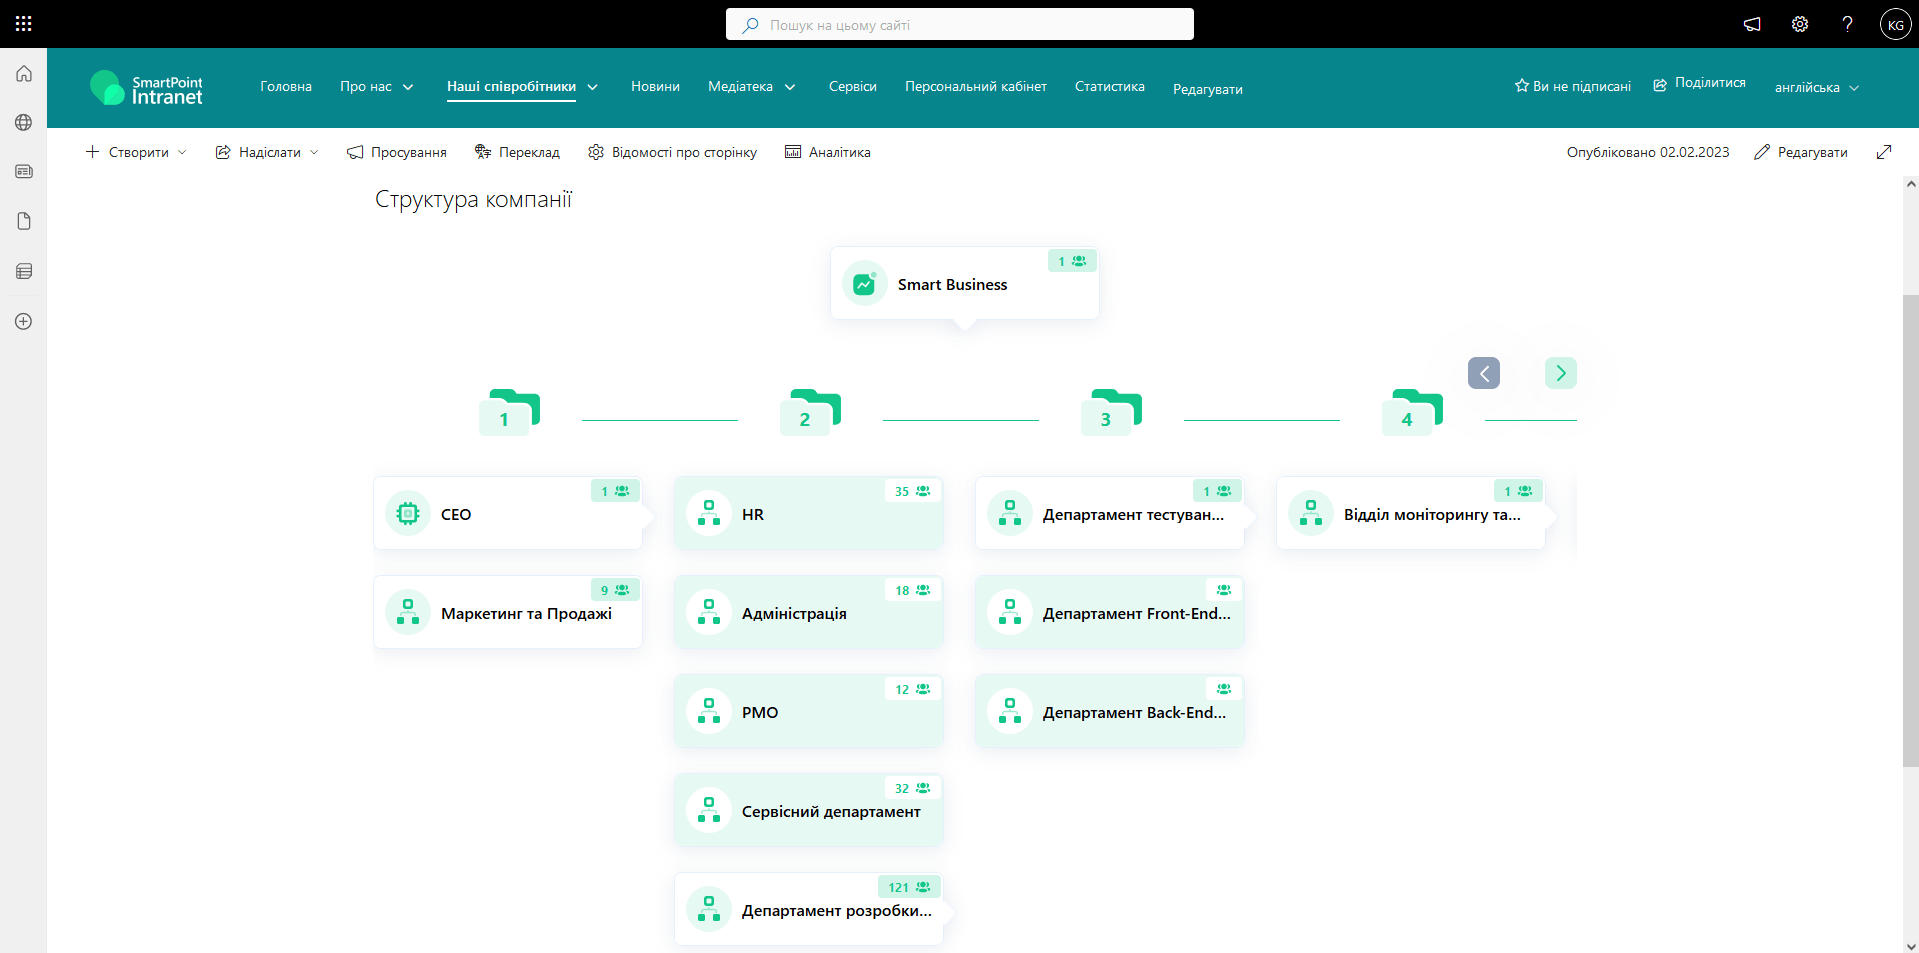This screenshot has width=1919, height=953.
Task: Click the Поділитися share link
Action: [x=1699, y=84]
